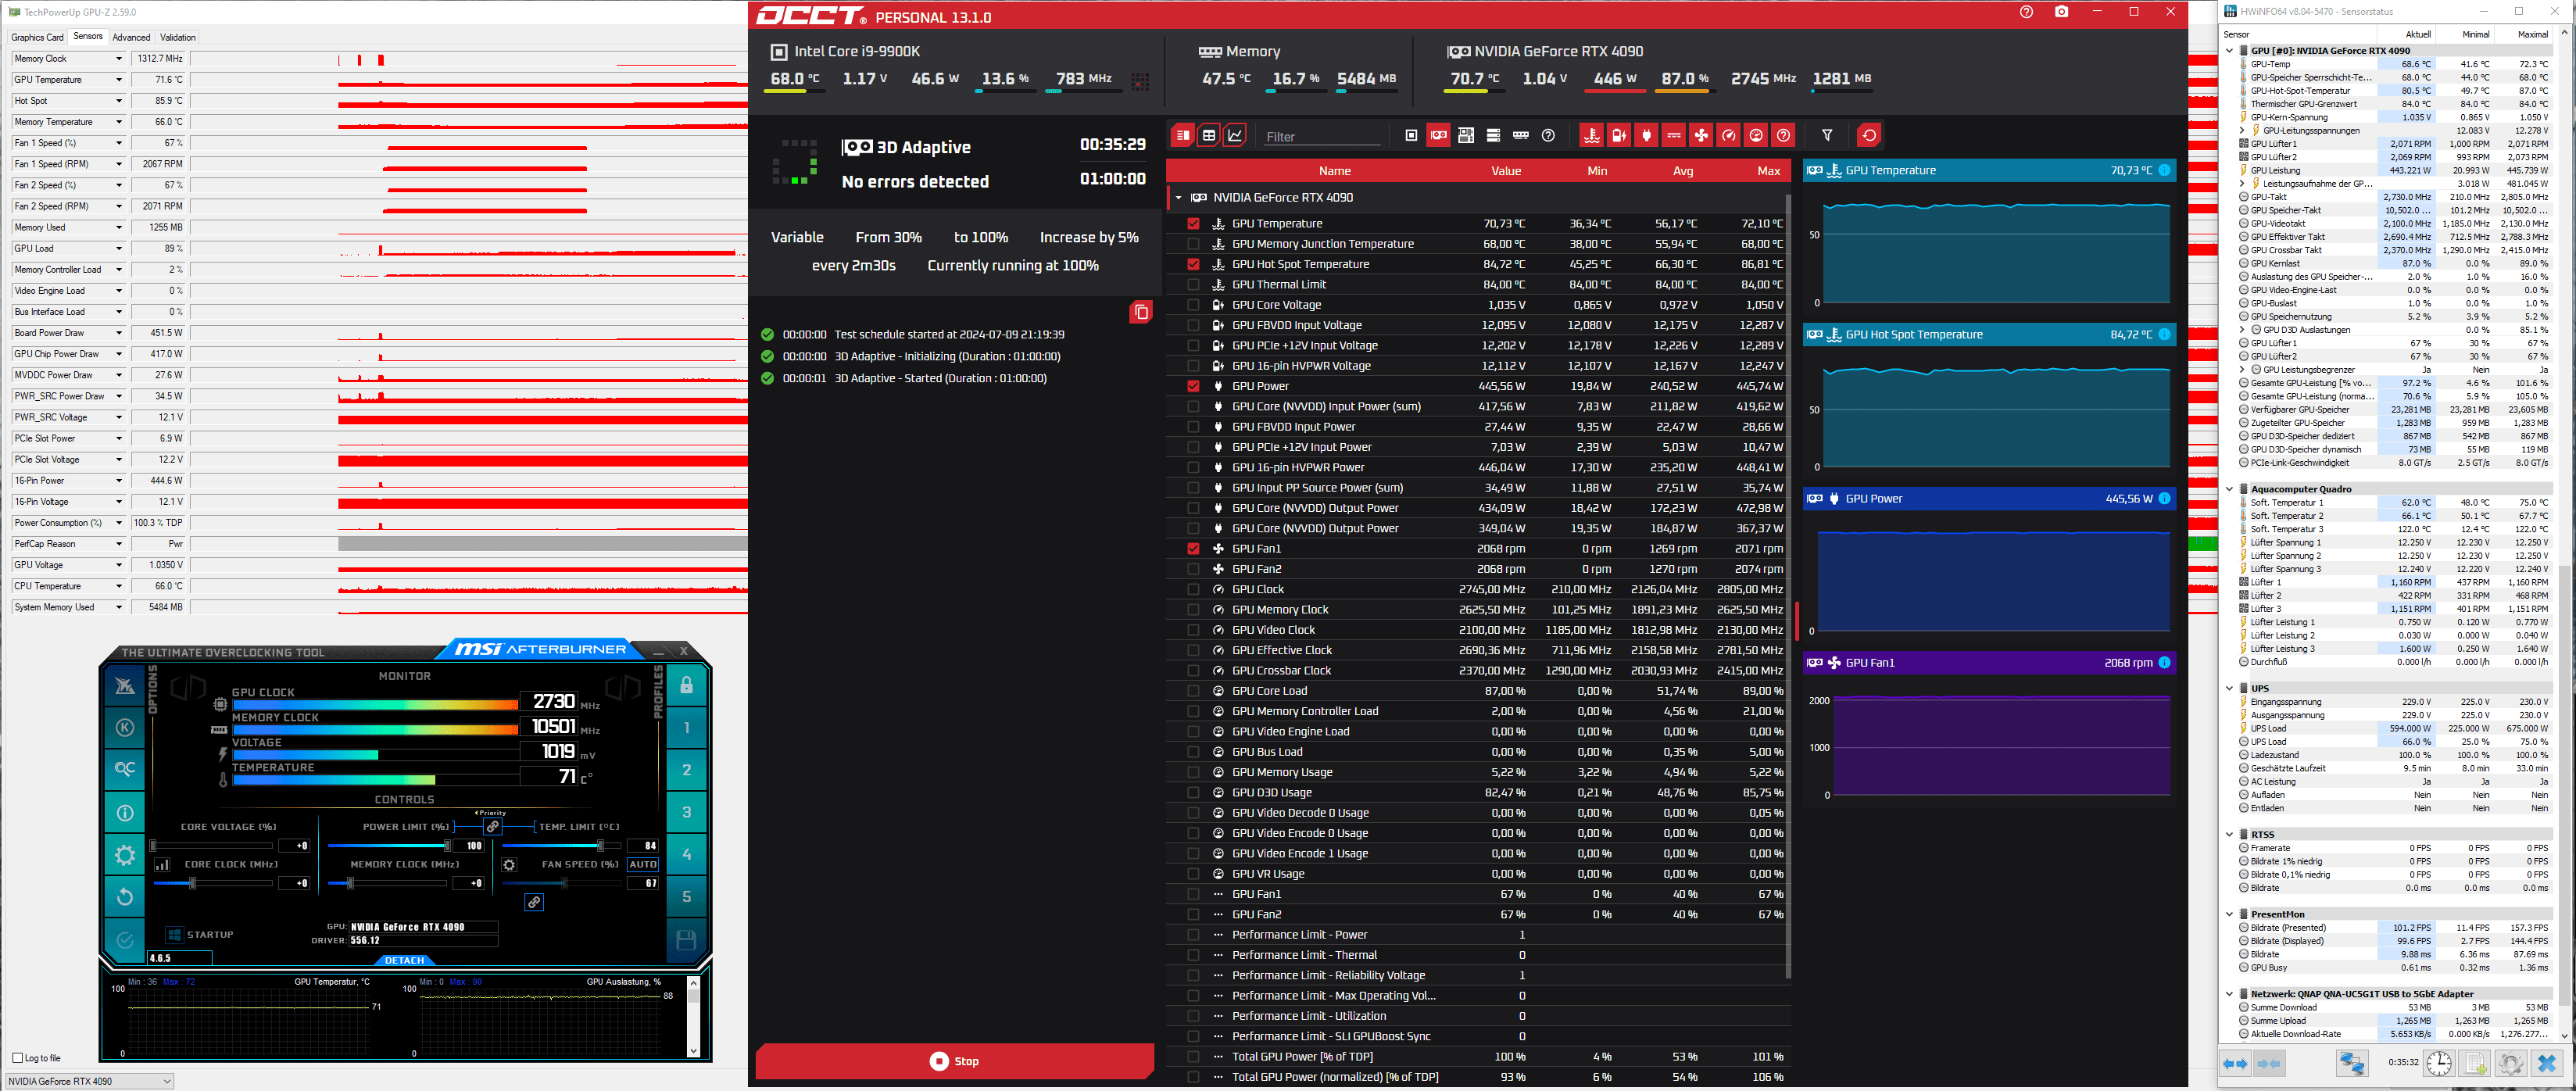Reset OCCT sensor min/max with refresh icon
This screenshot has height=1091, width=2576.
(x=1869, y=135)
